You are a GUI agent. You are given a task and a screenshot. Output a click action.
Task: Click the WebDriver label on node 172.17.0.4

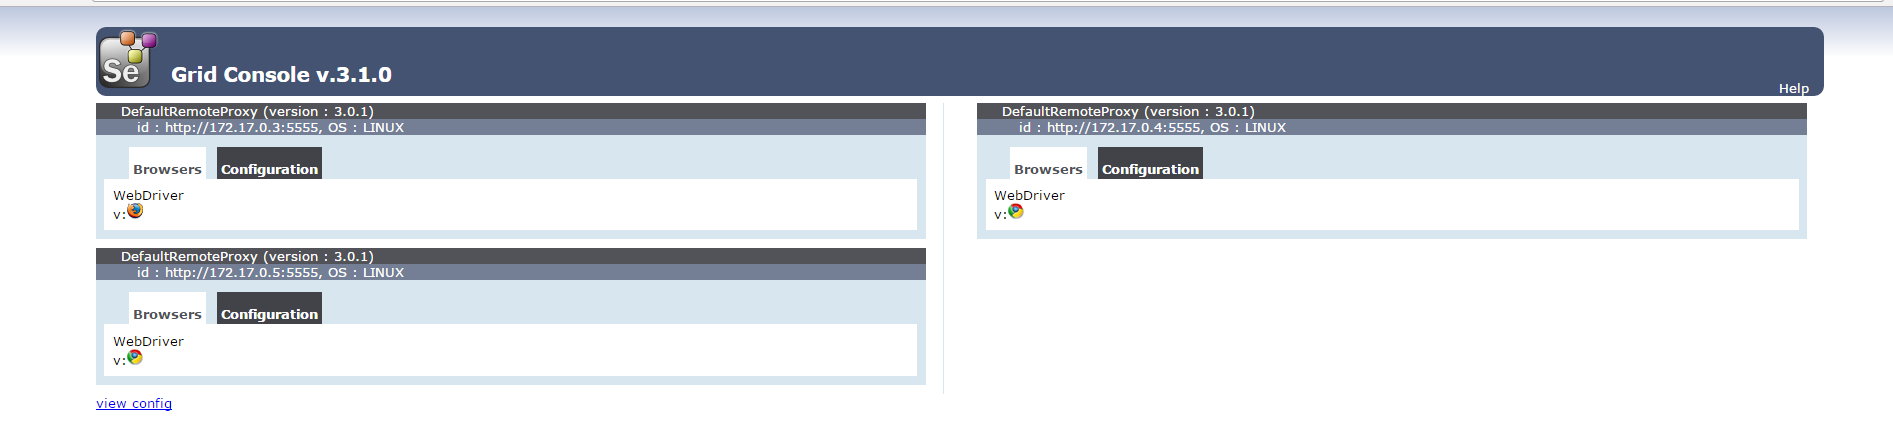pos(1029,195)
